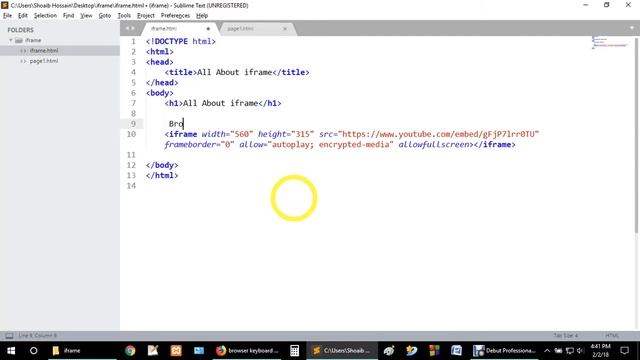Collapse the iframe folder in sidebar
This screenshot has height=360, width=640.
click(11, 40)
